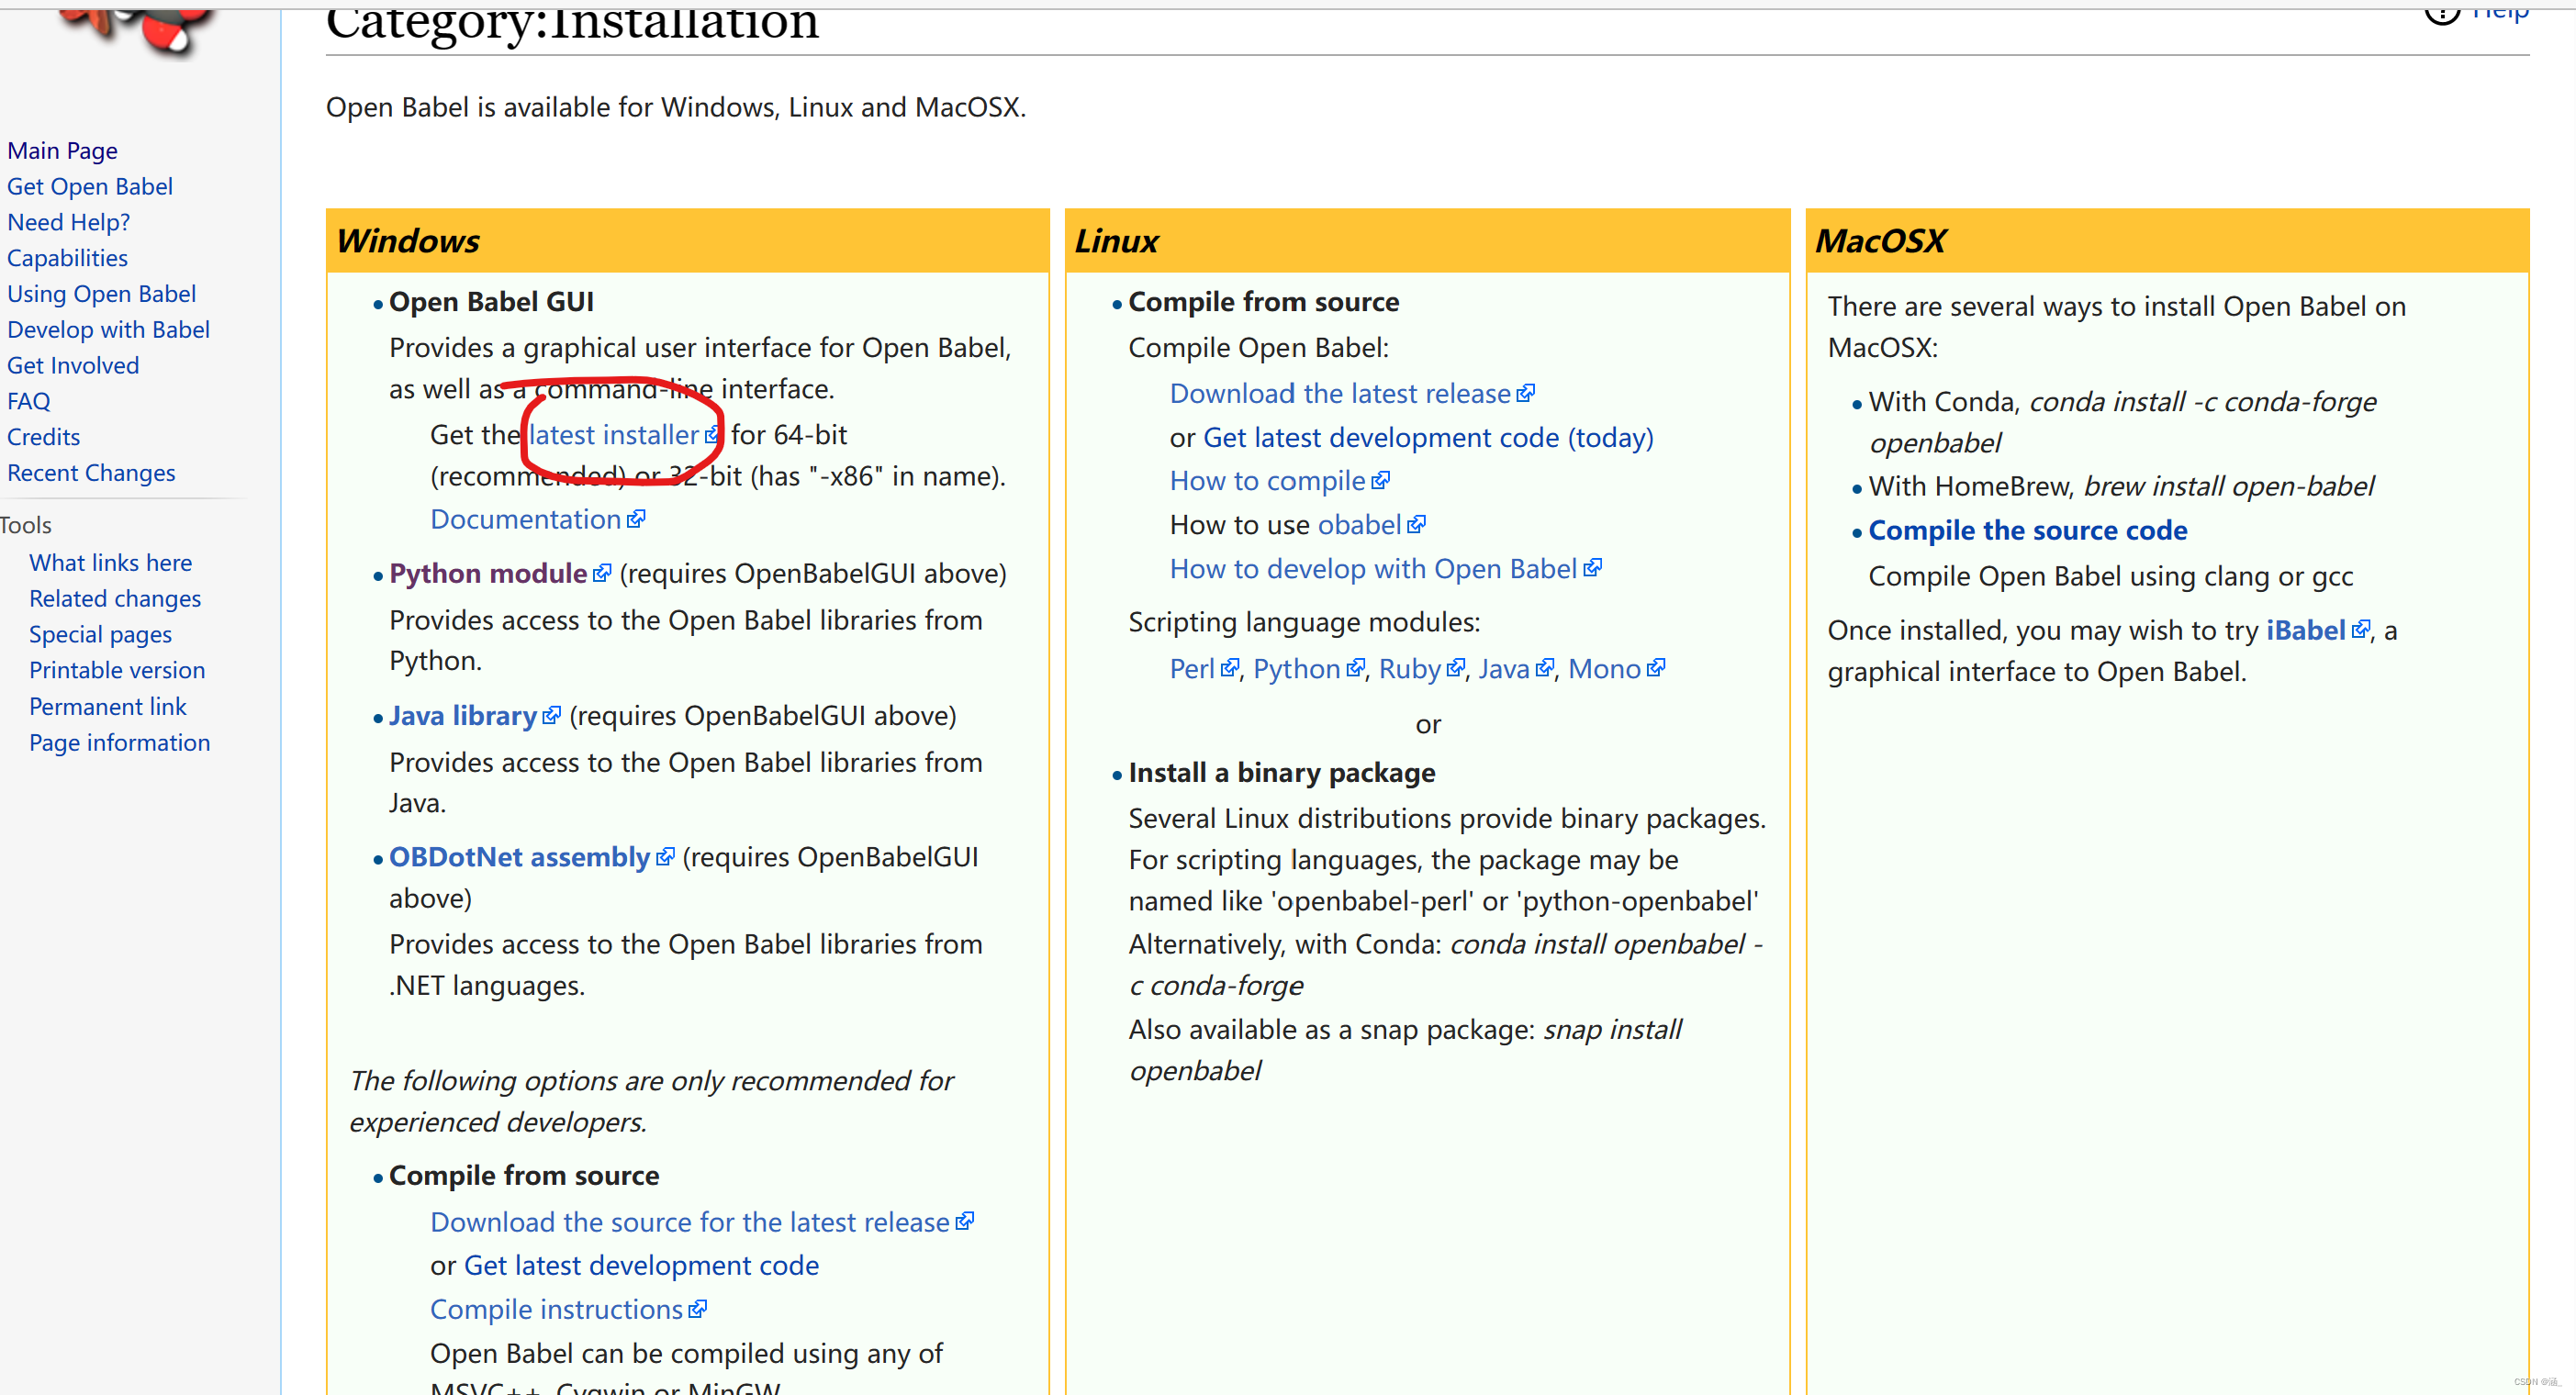Open the Main Page sidebar link

click(62, 150)
